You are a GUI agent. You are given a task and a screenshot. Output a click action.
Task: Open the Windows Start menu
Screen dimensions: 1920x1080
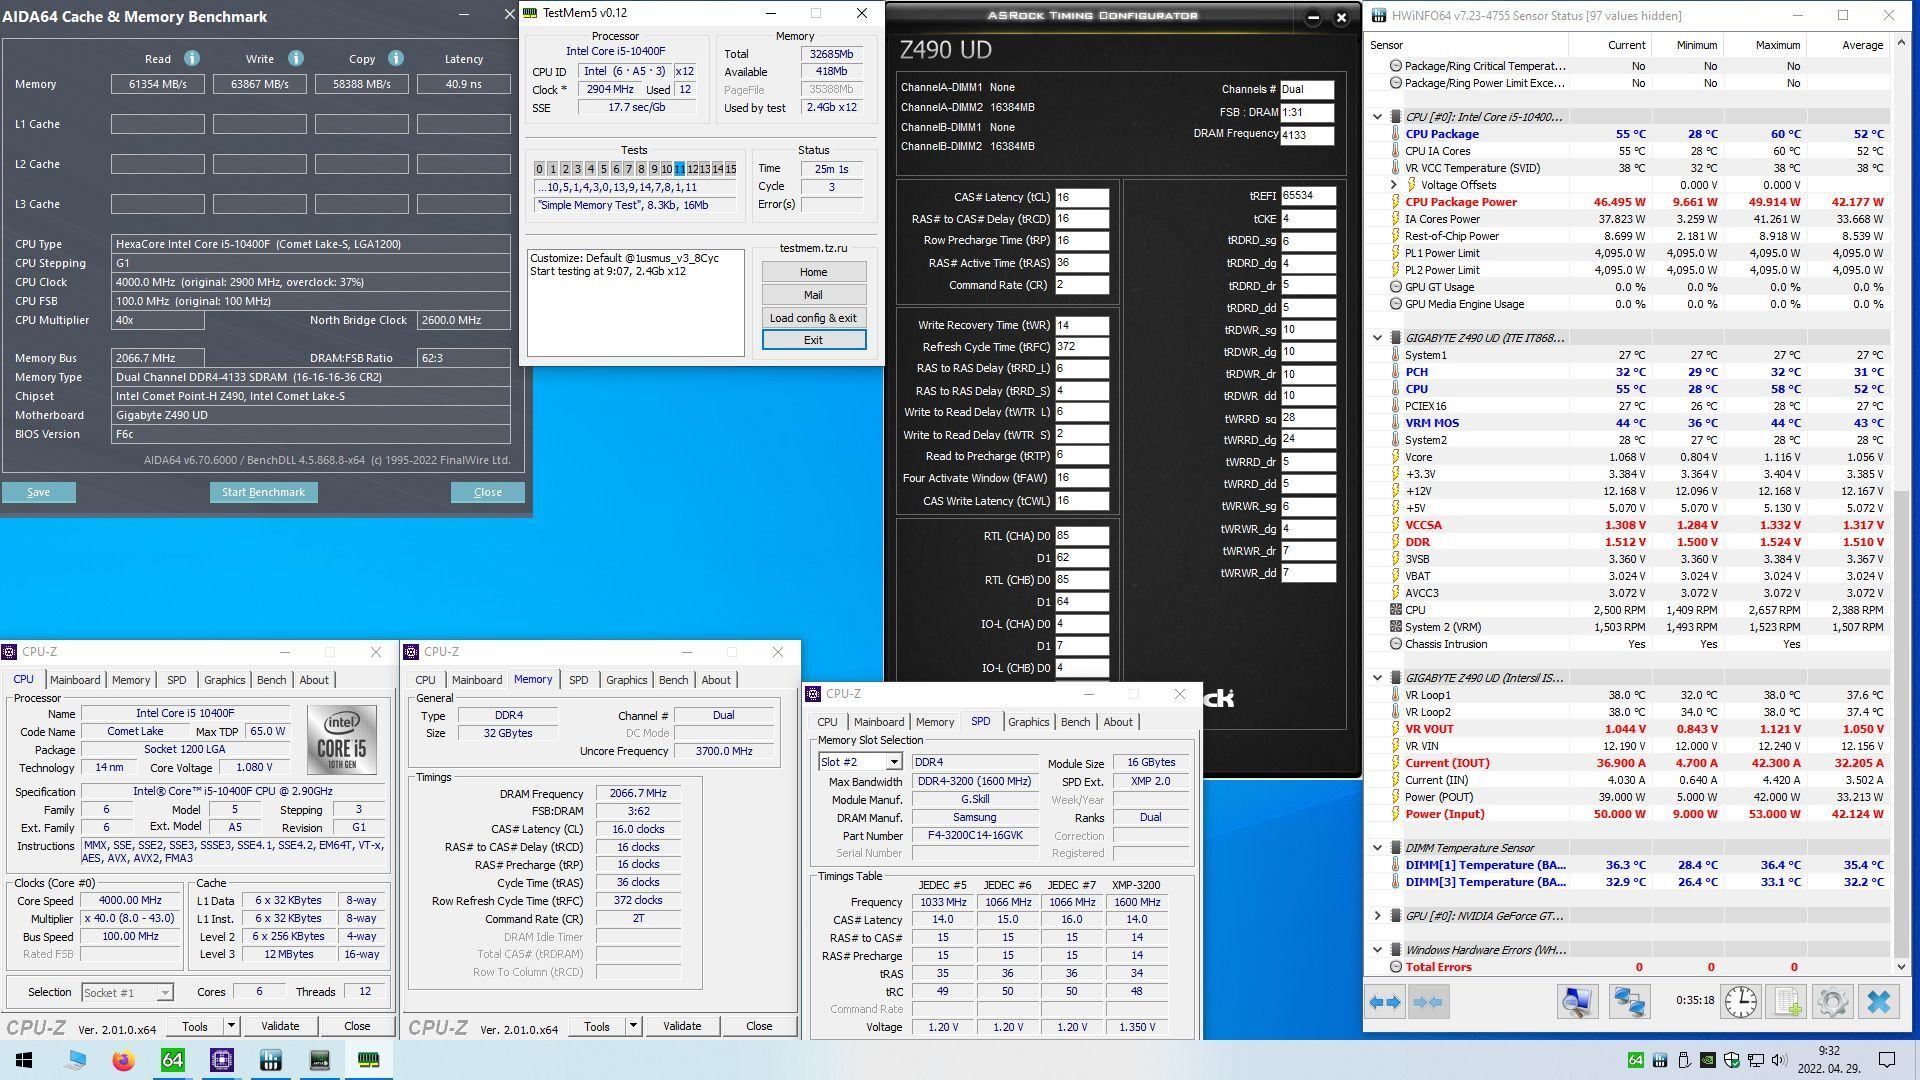(x=24, y=1060)
